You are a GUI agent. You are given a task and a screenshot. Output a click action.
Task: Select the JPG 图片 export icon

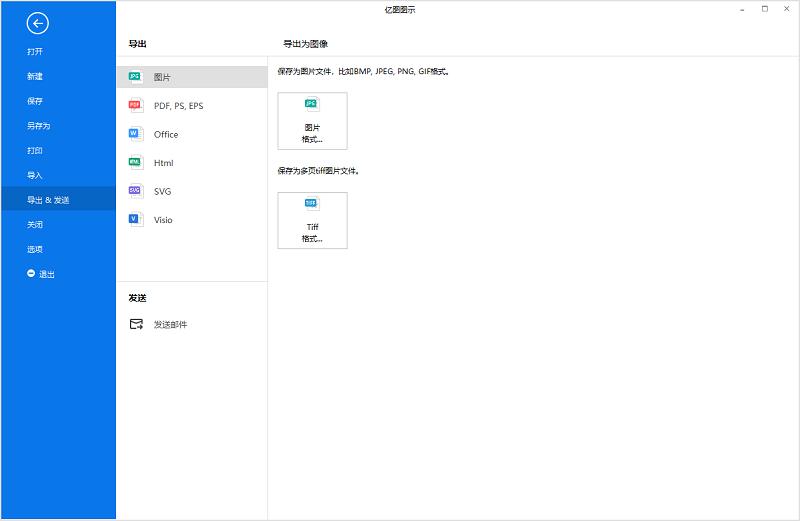click(135, 77)
